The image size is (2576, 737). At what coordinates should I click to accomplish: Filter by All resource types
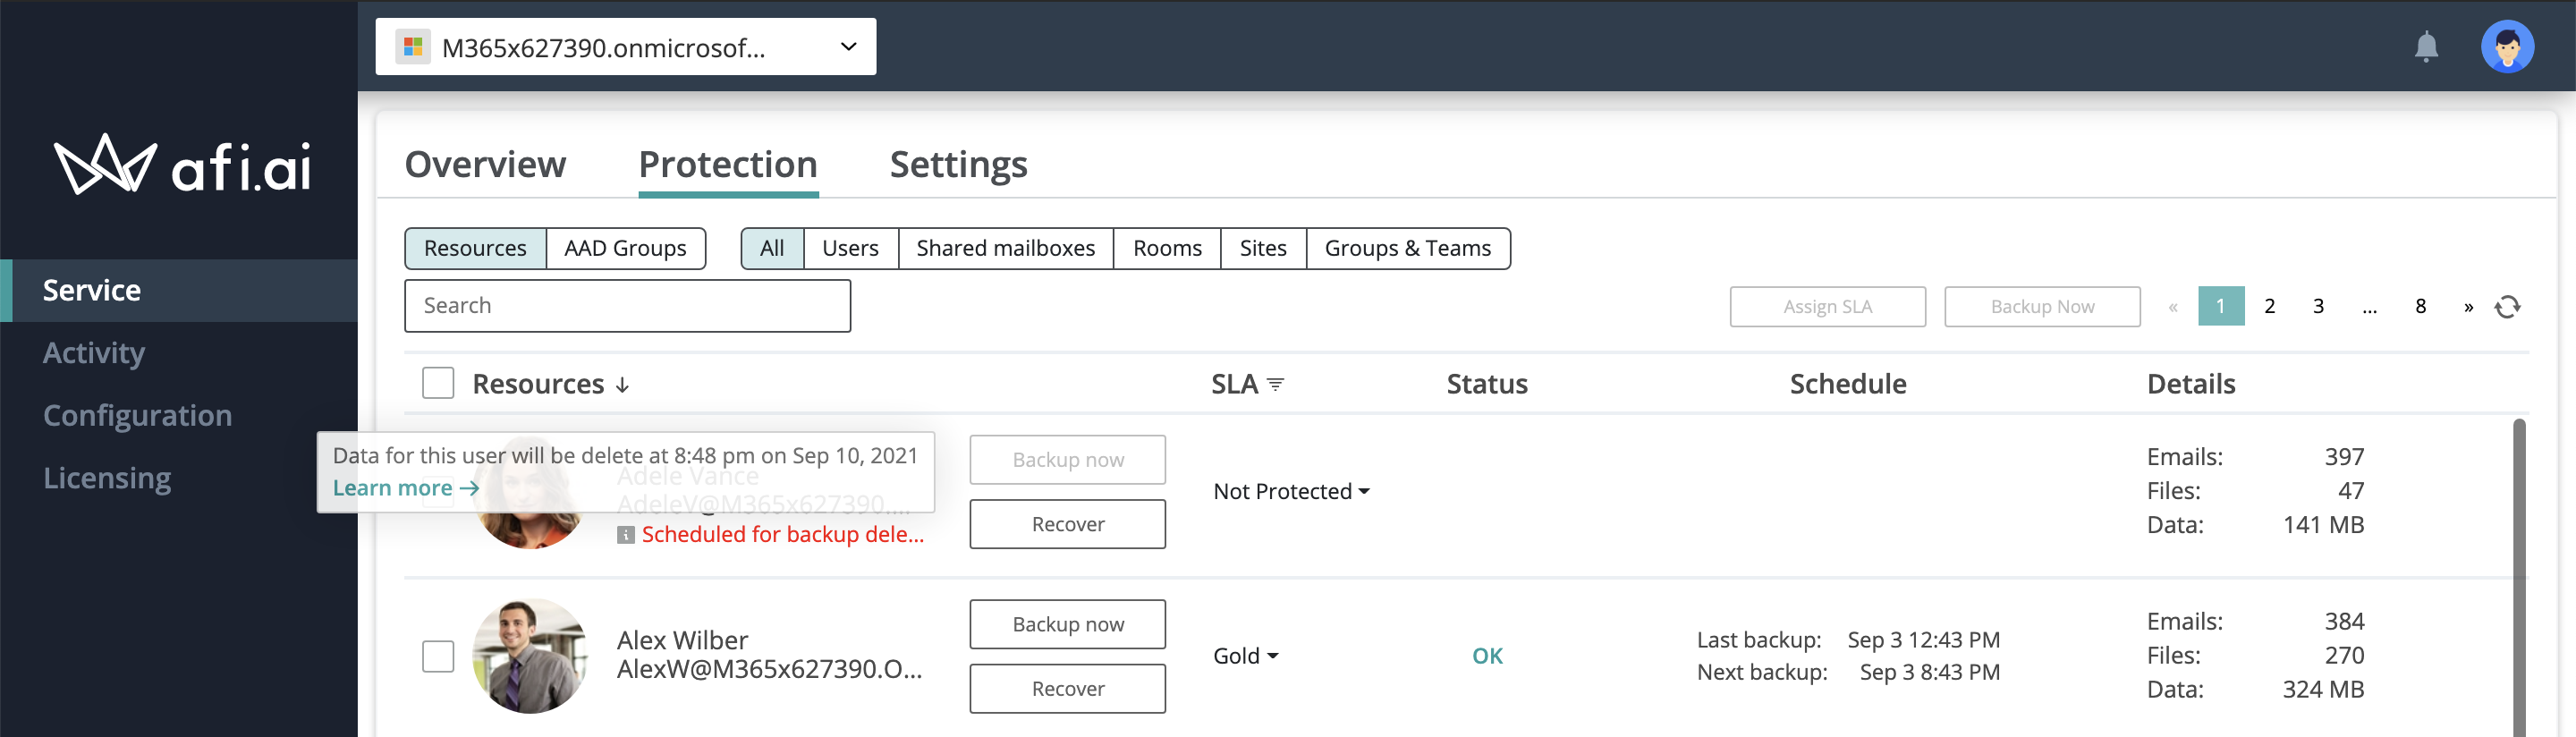(x=772, y=249)
